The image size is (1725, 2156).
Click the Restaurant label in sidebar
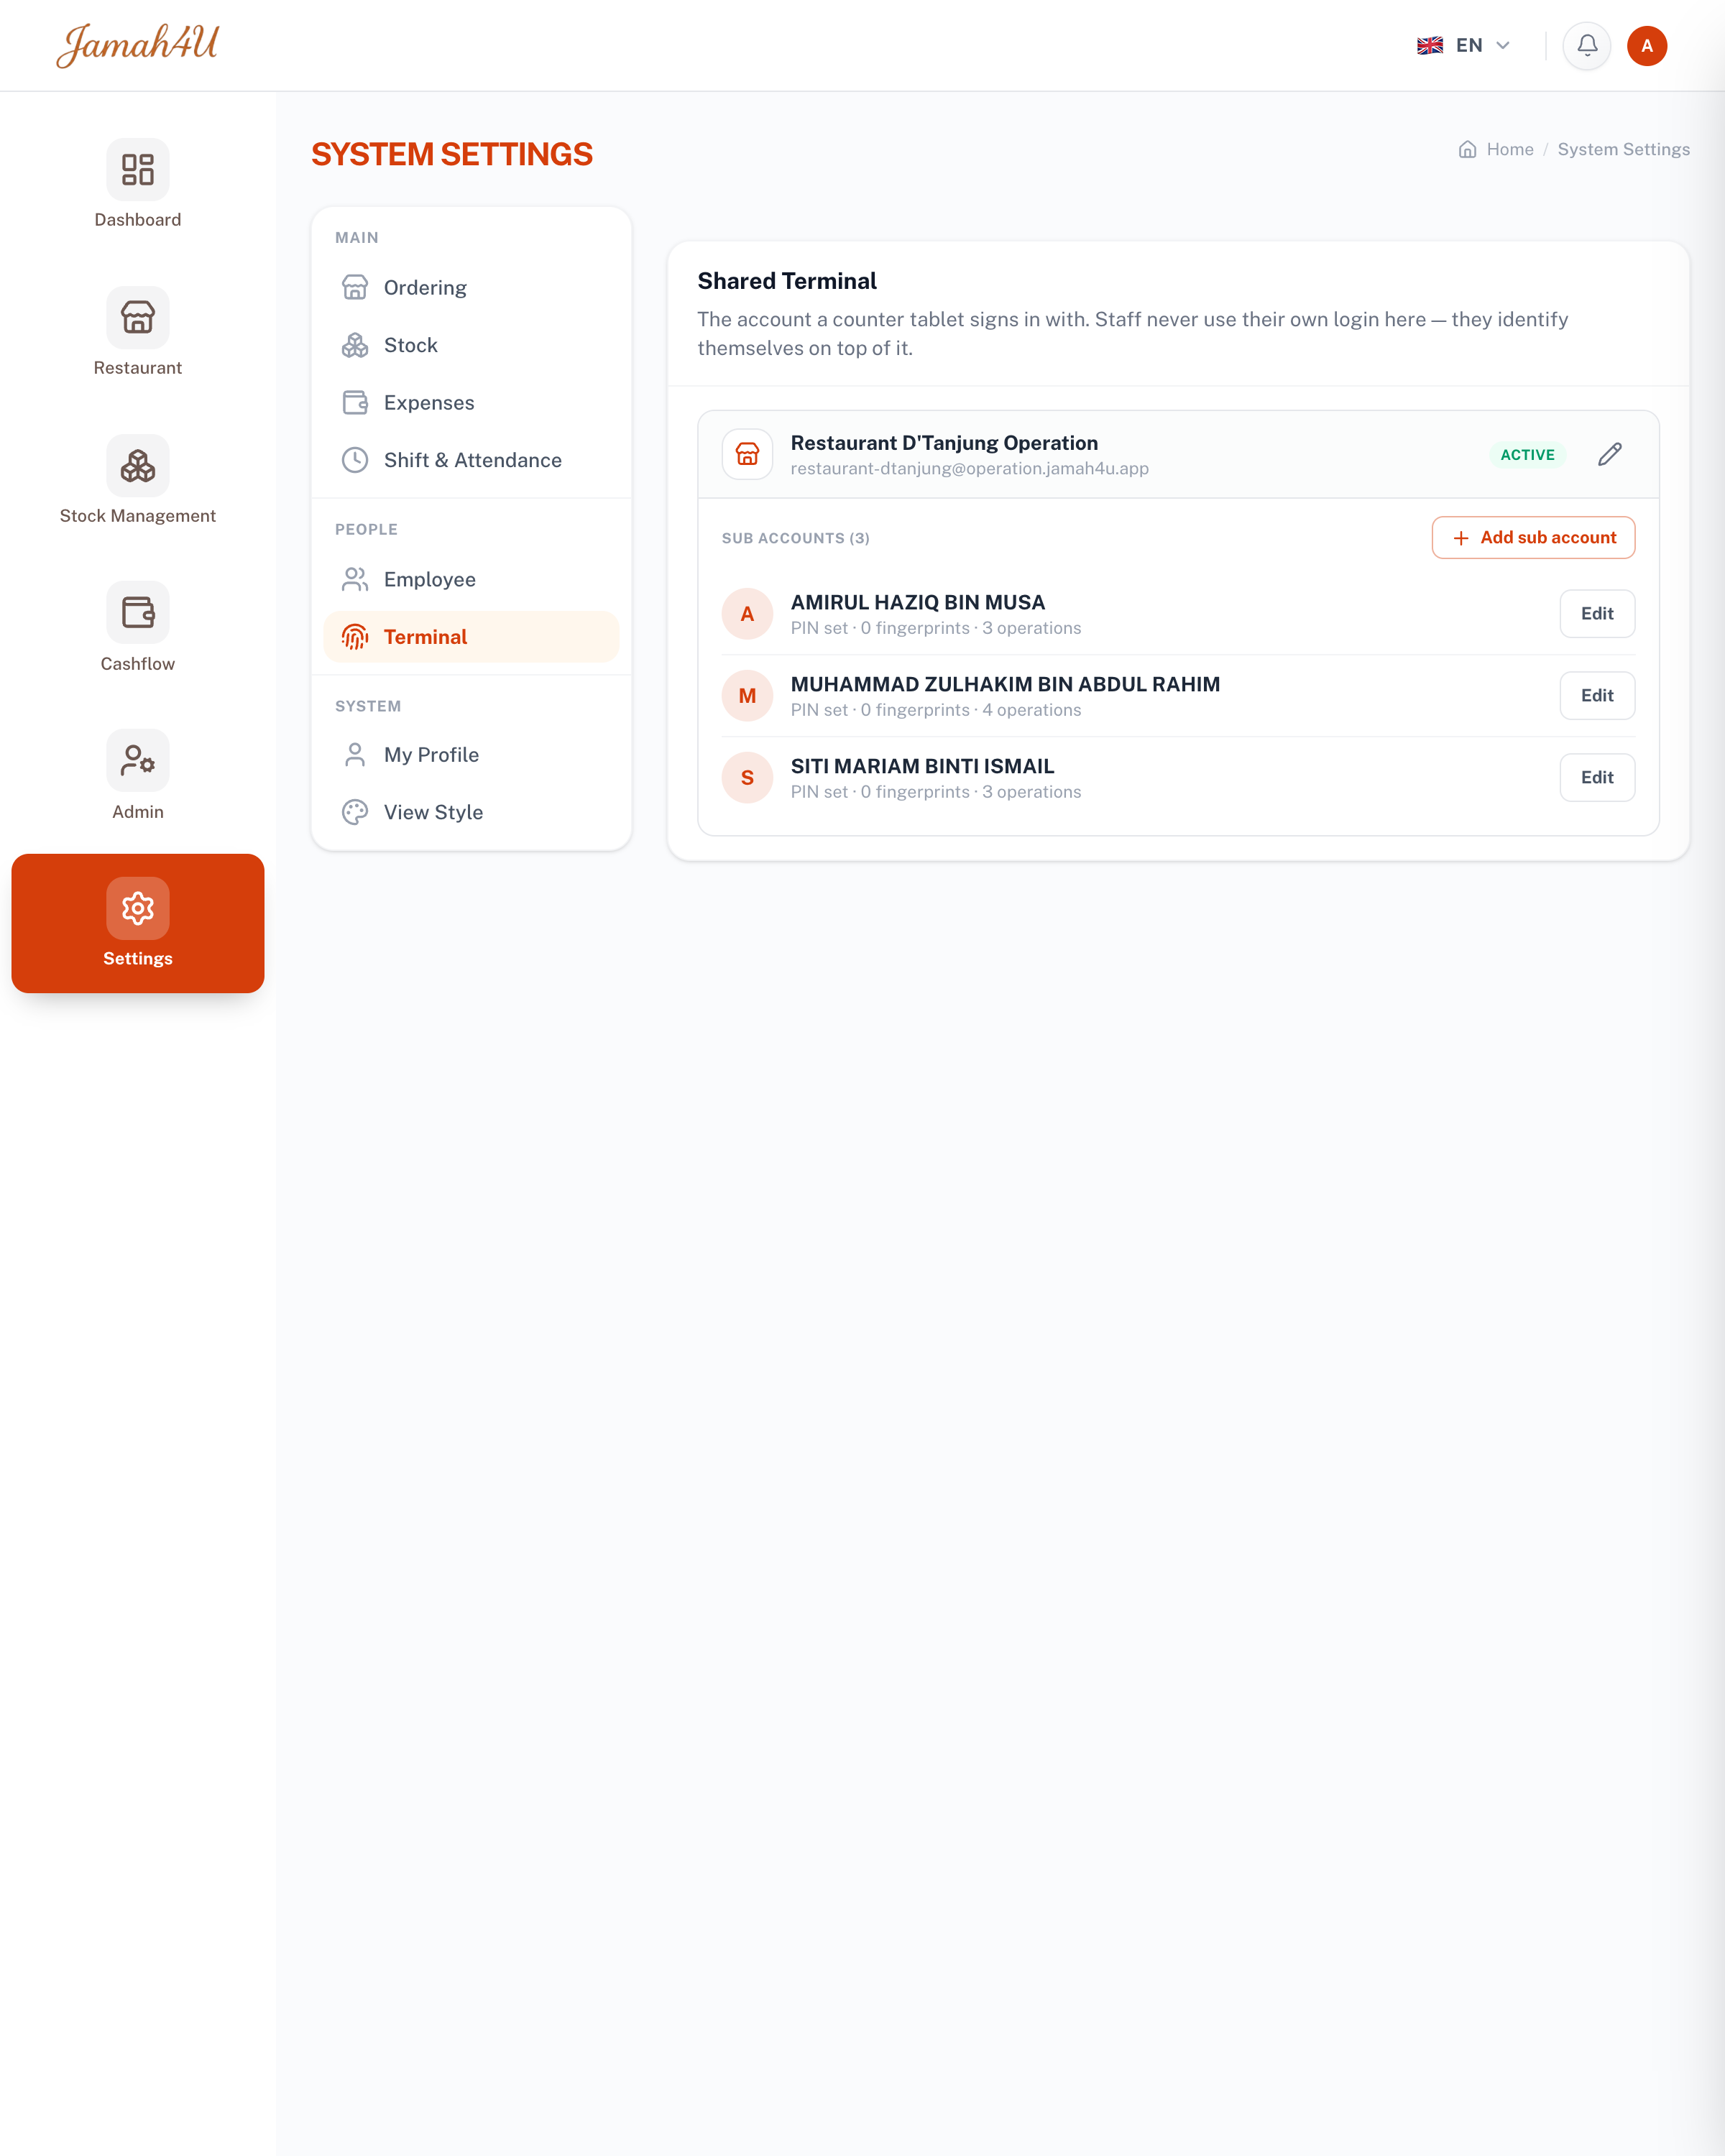138,368
